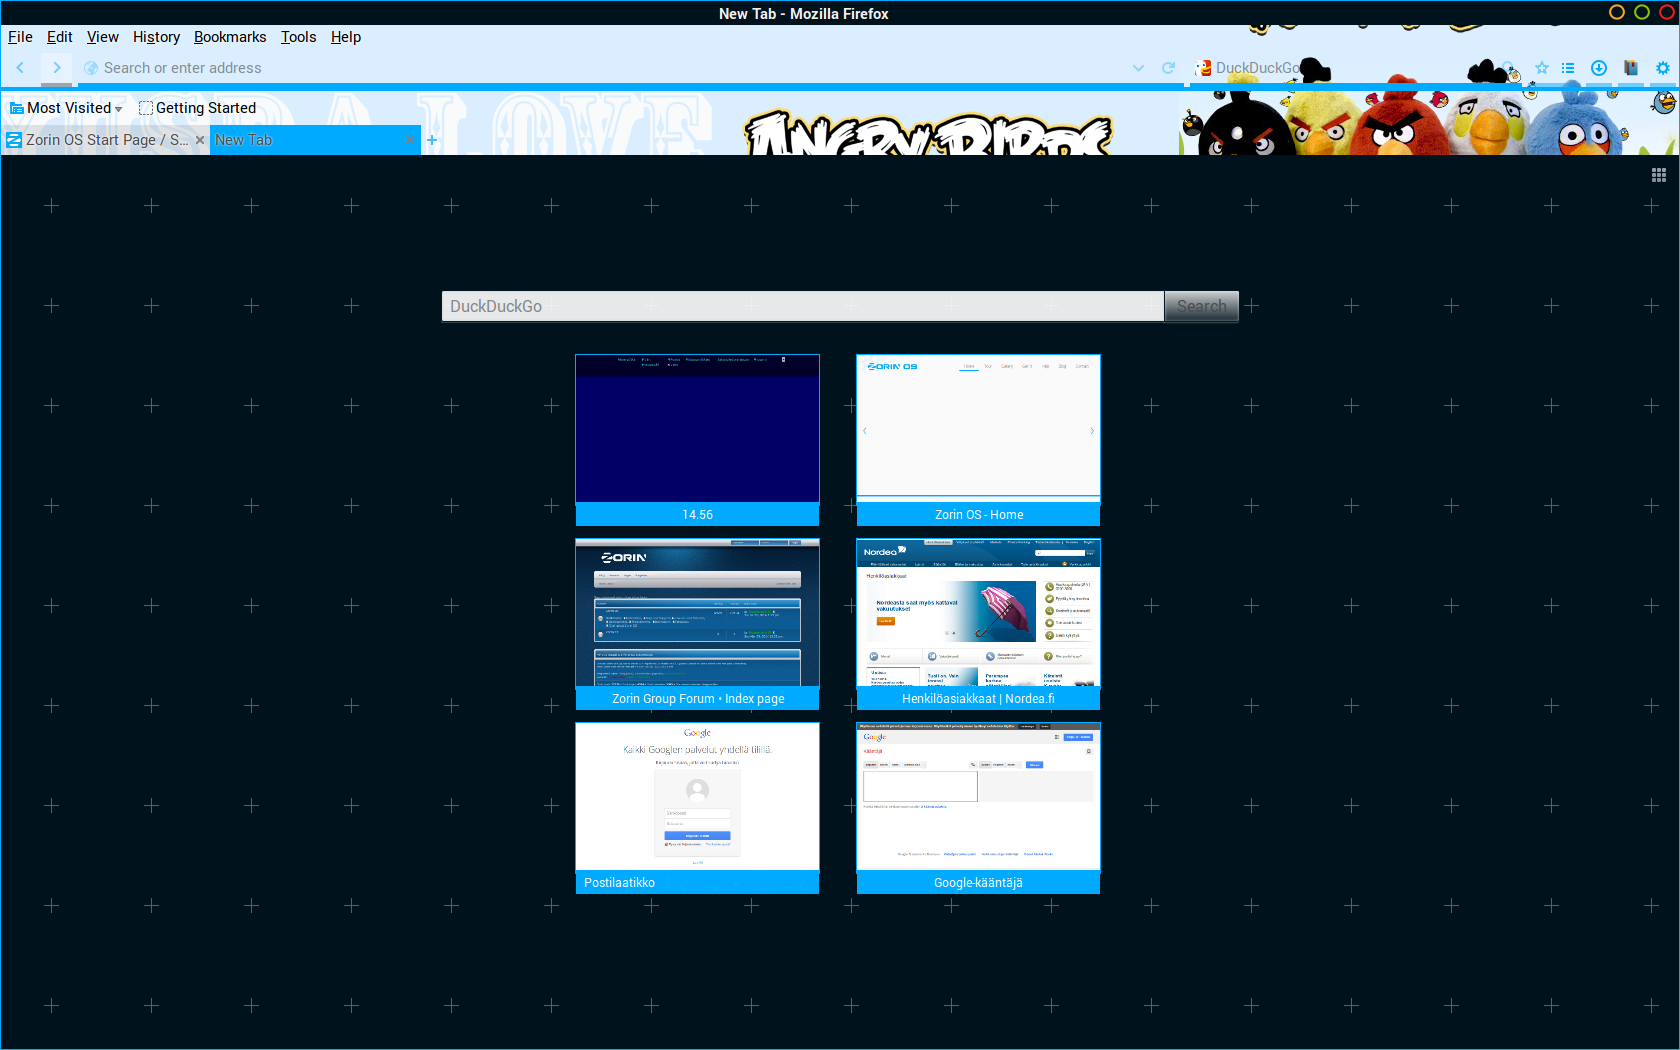Open the History menu

coord(156,37)
